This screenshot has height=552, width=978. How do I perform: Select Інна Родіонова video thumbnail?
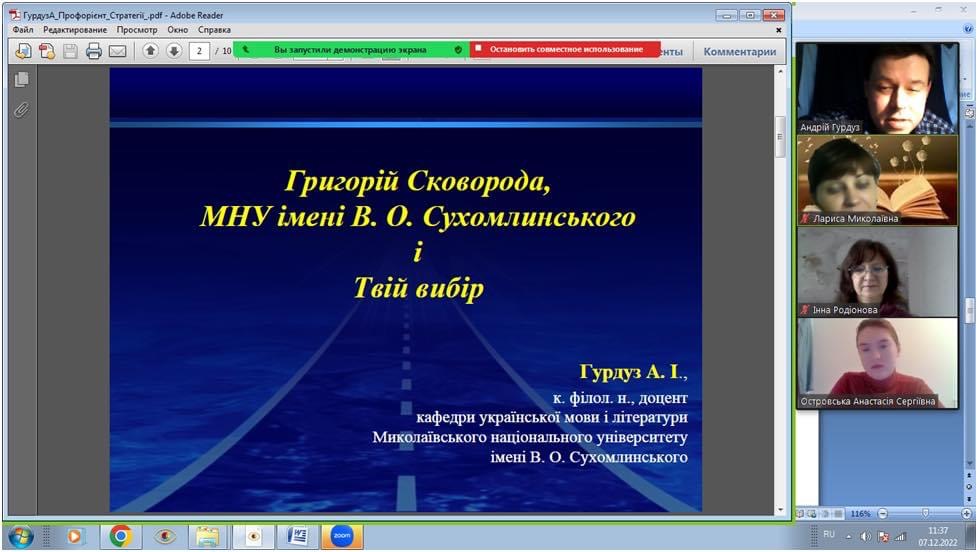click(877, 271)
